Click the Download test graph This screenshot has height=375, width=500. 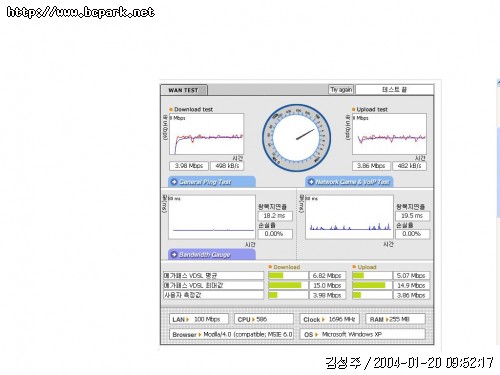[x=206, y=134]
